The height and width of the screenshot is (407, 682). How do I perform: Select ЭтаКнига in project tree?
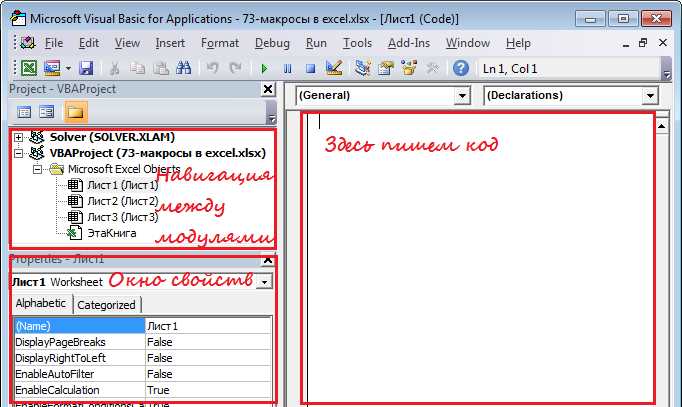112,233
